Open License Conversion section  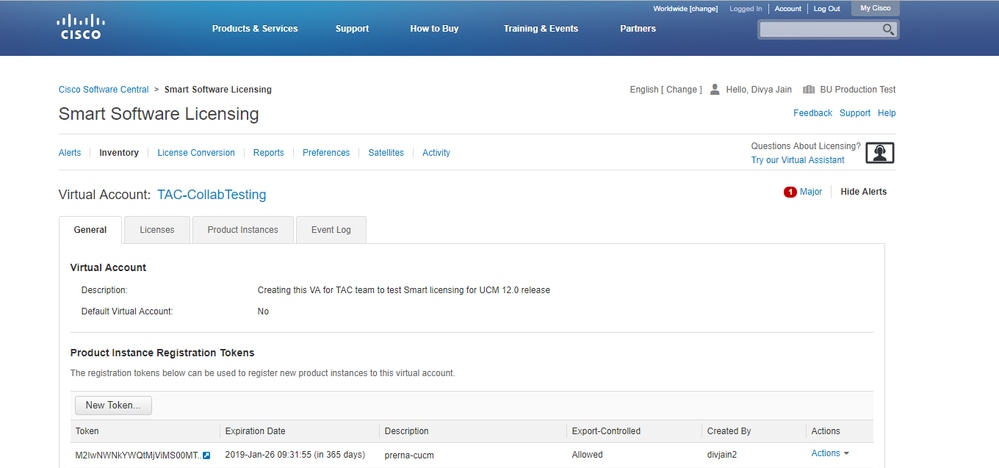click(x=196, y=153)
